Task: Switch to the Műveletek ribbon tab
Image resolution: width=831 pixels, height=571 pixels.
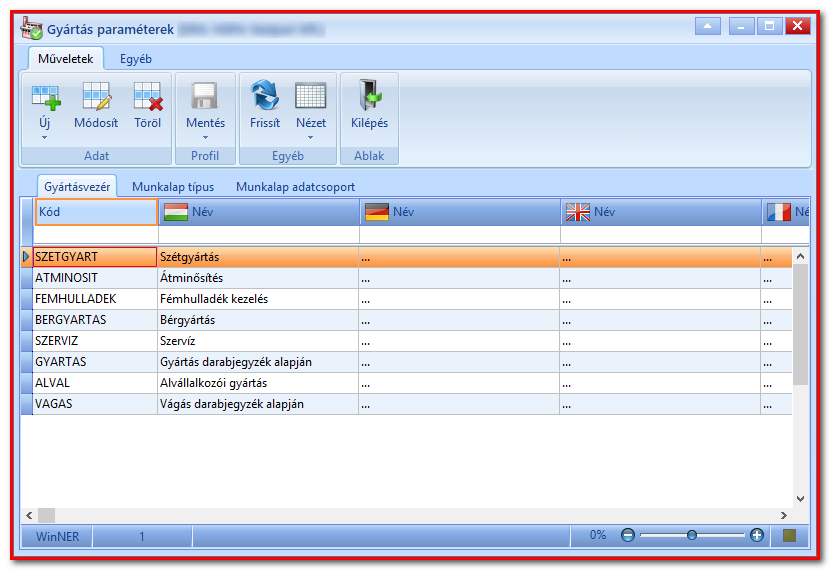Action: [65, 59]
